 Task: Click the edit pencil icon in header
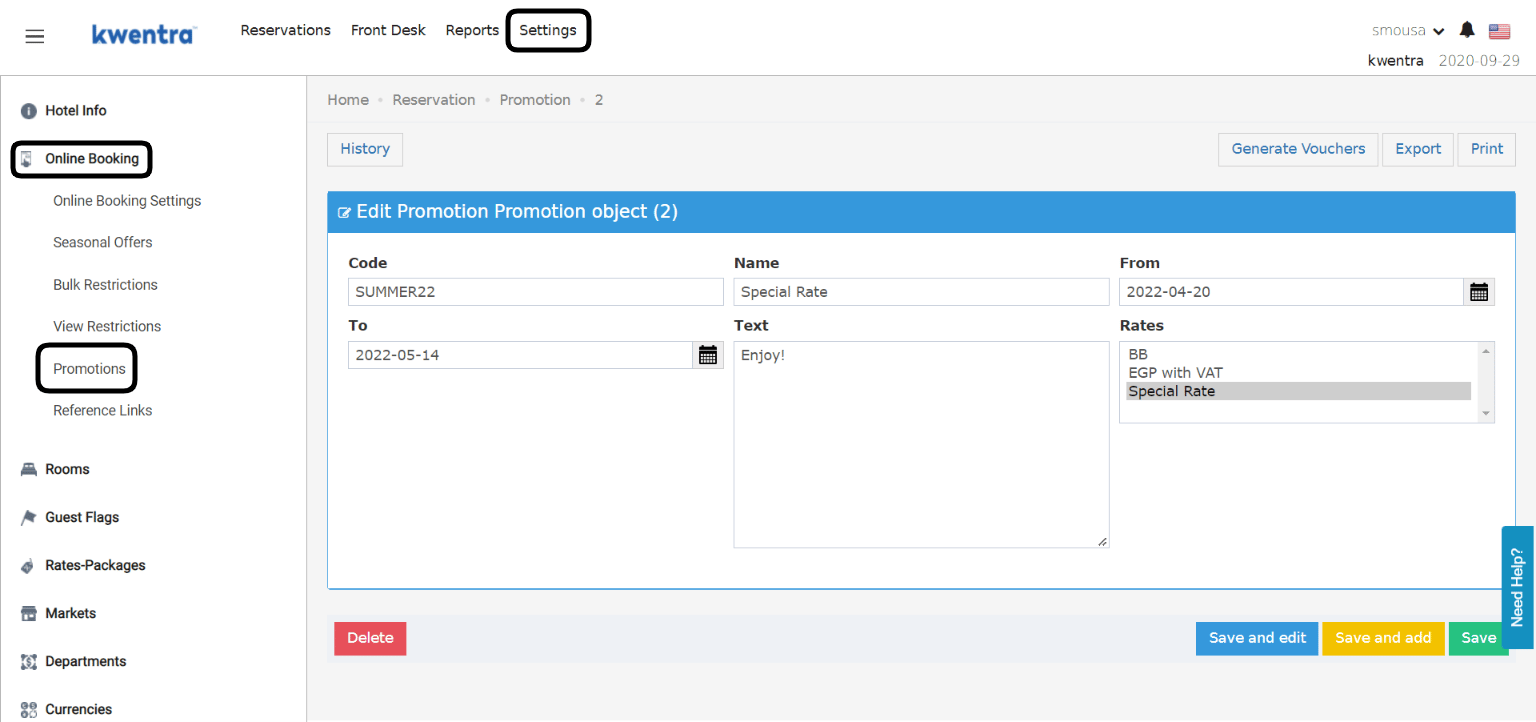coord(345,213)
